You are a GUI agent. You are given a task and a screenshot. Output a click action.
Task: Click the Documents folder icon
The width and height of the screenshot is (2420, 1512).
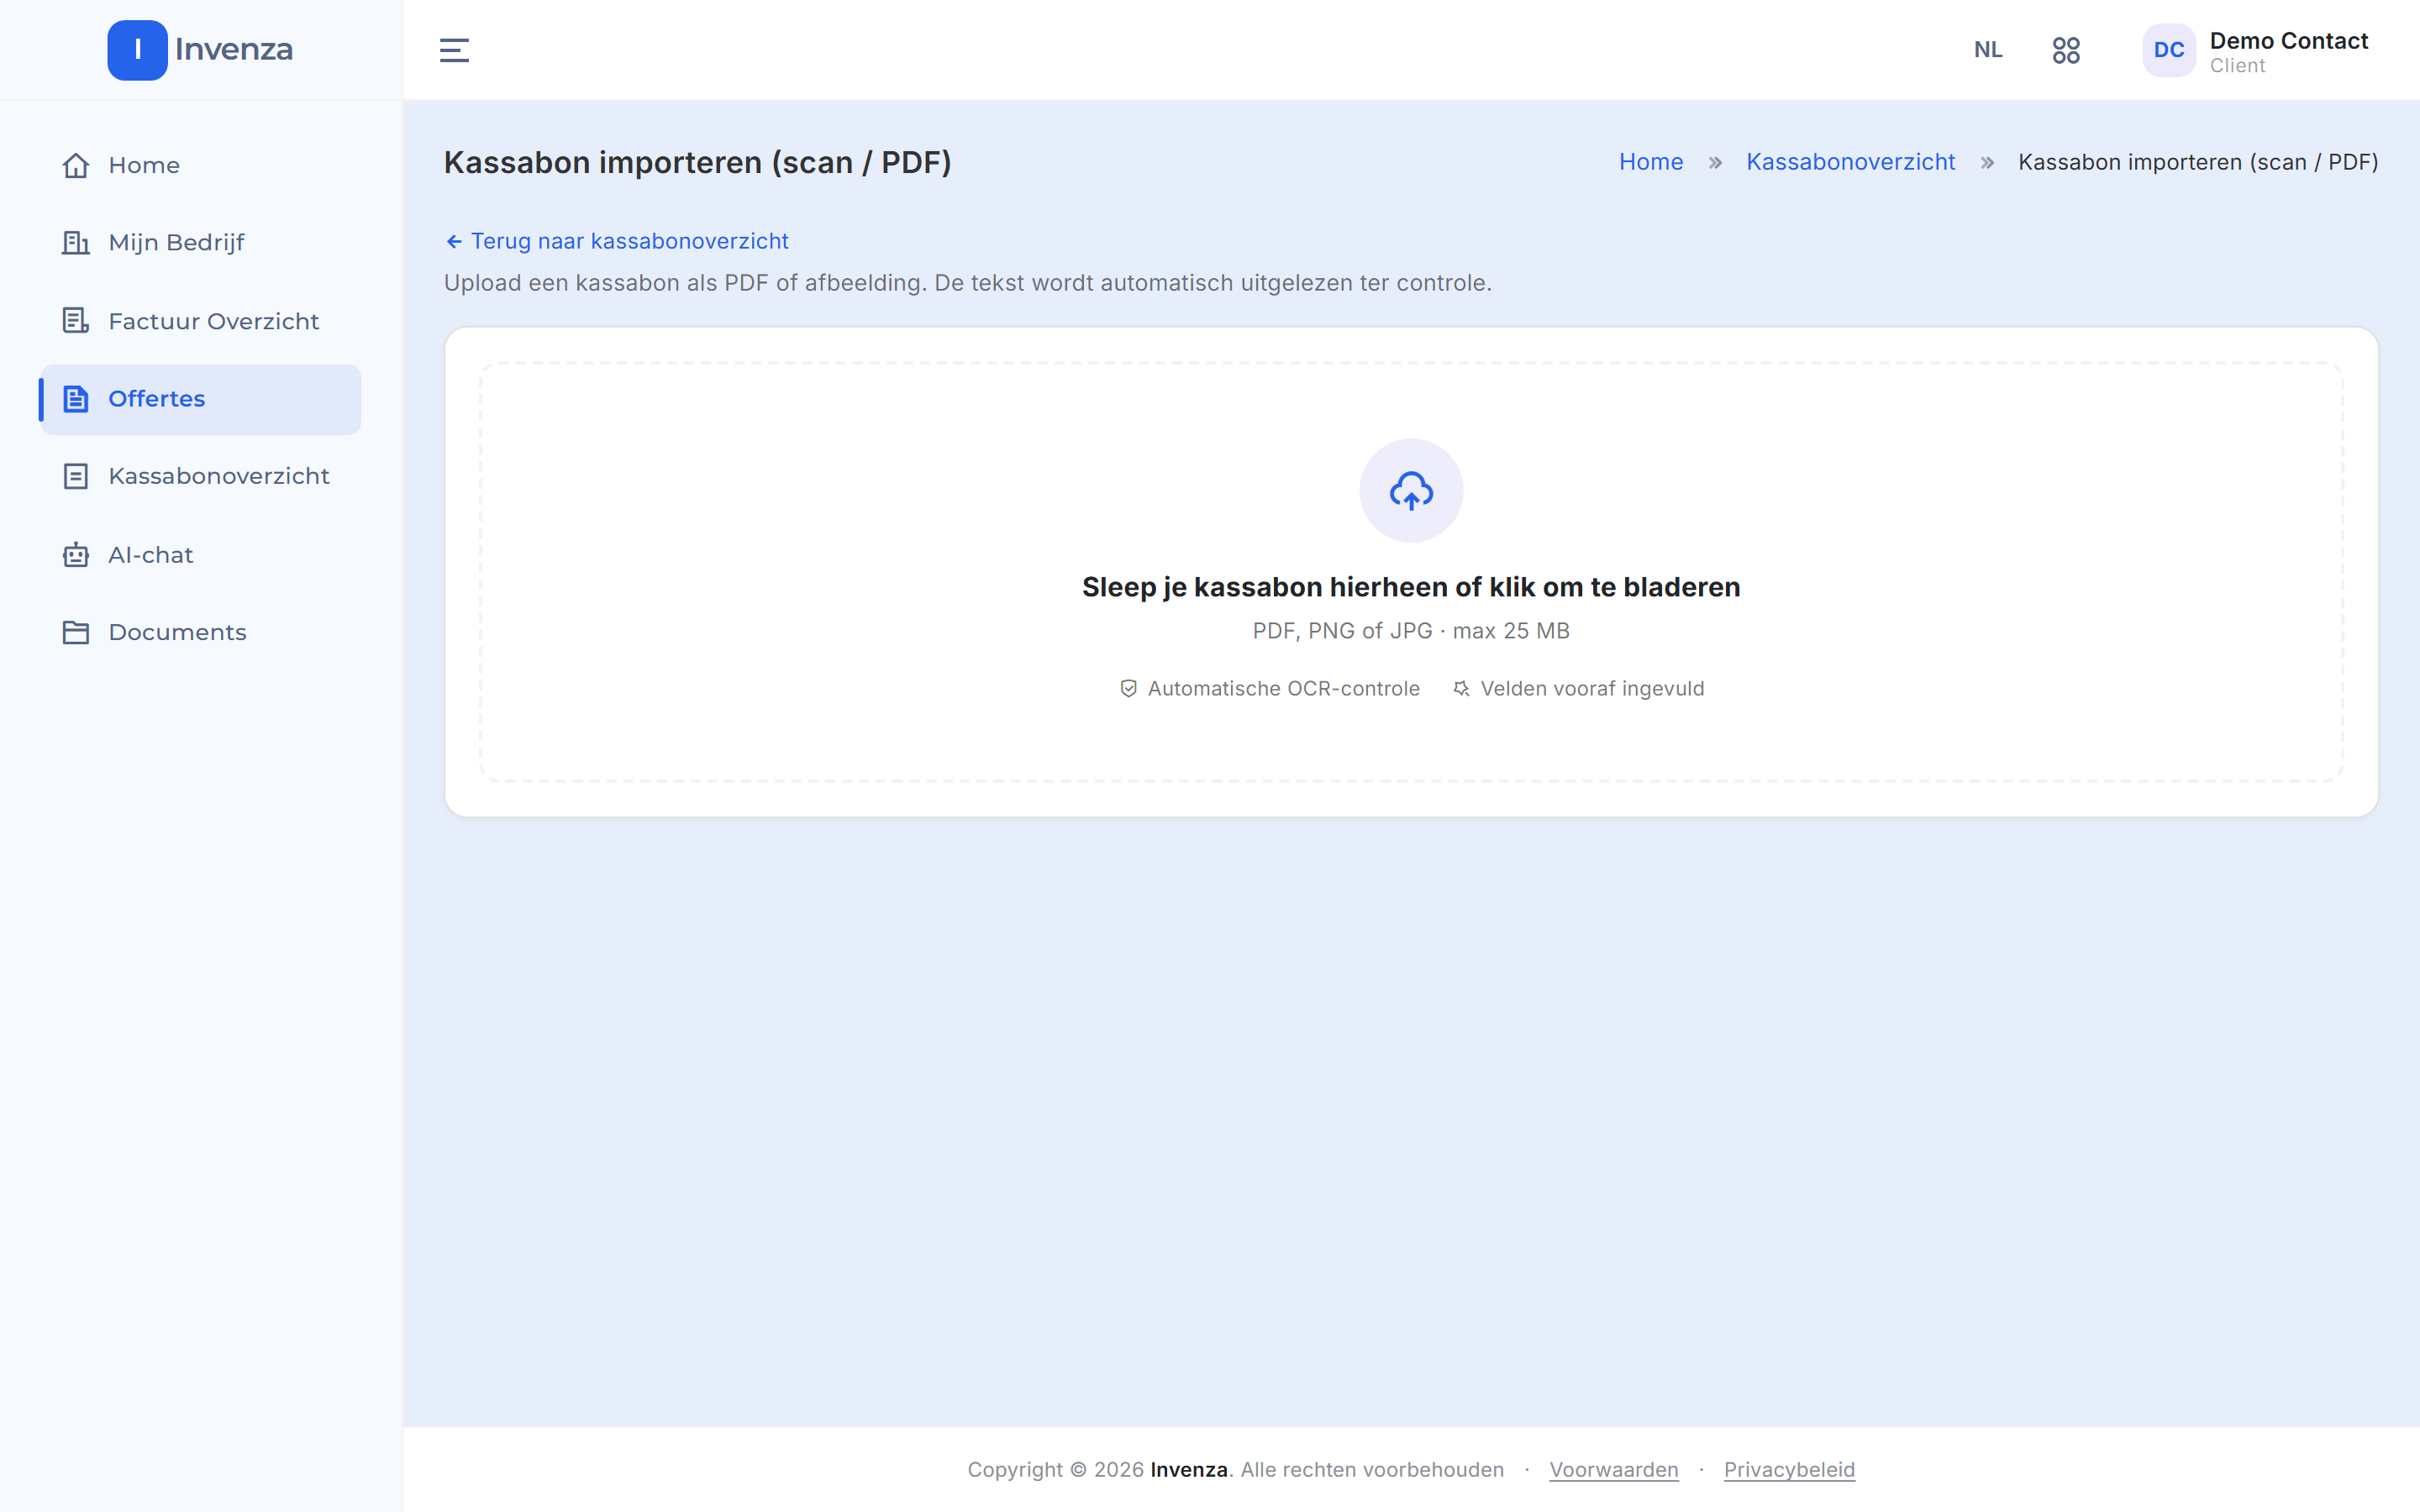(76, 632)
